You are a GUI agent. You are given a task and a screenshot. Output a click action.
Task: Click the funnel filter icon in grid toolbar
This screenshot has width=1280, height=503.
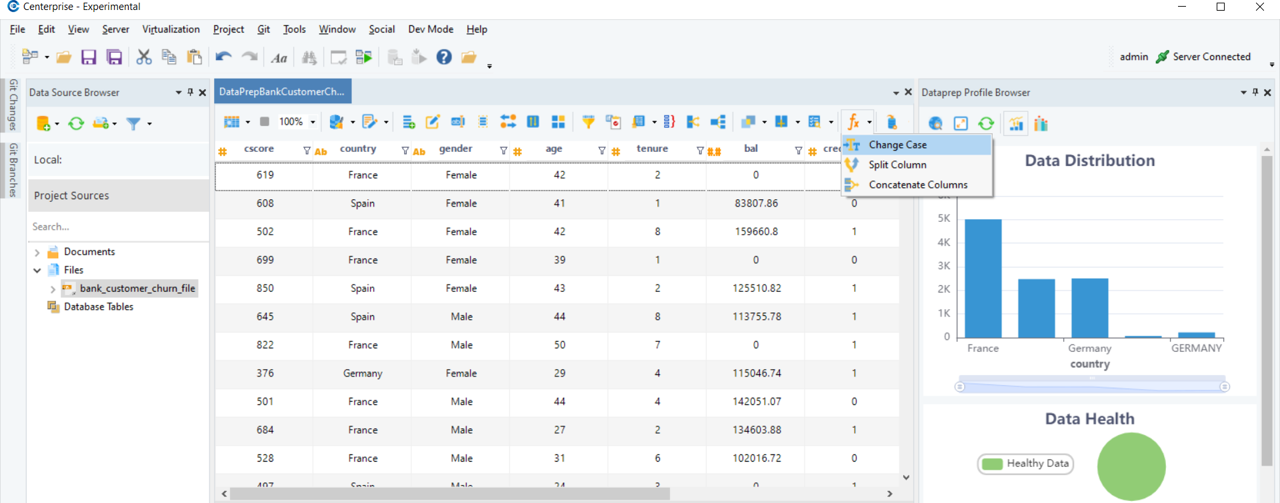(588, 122)
